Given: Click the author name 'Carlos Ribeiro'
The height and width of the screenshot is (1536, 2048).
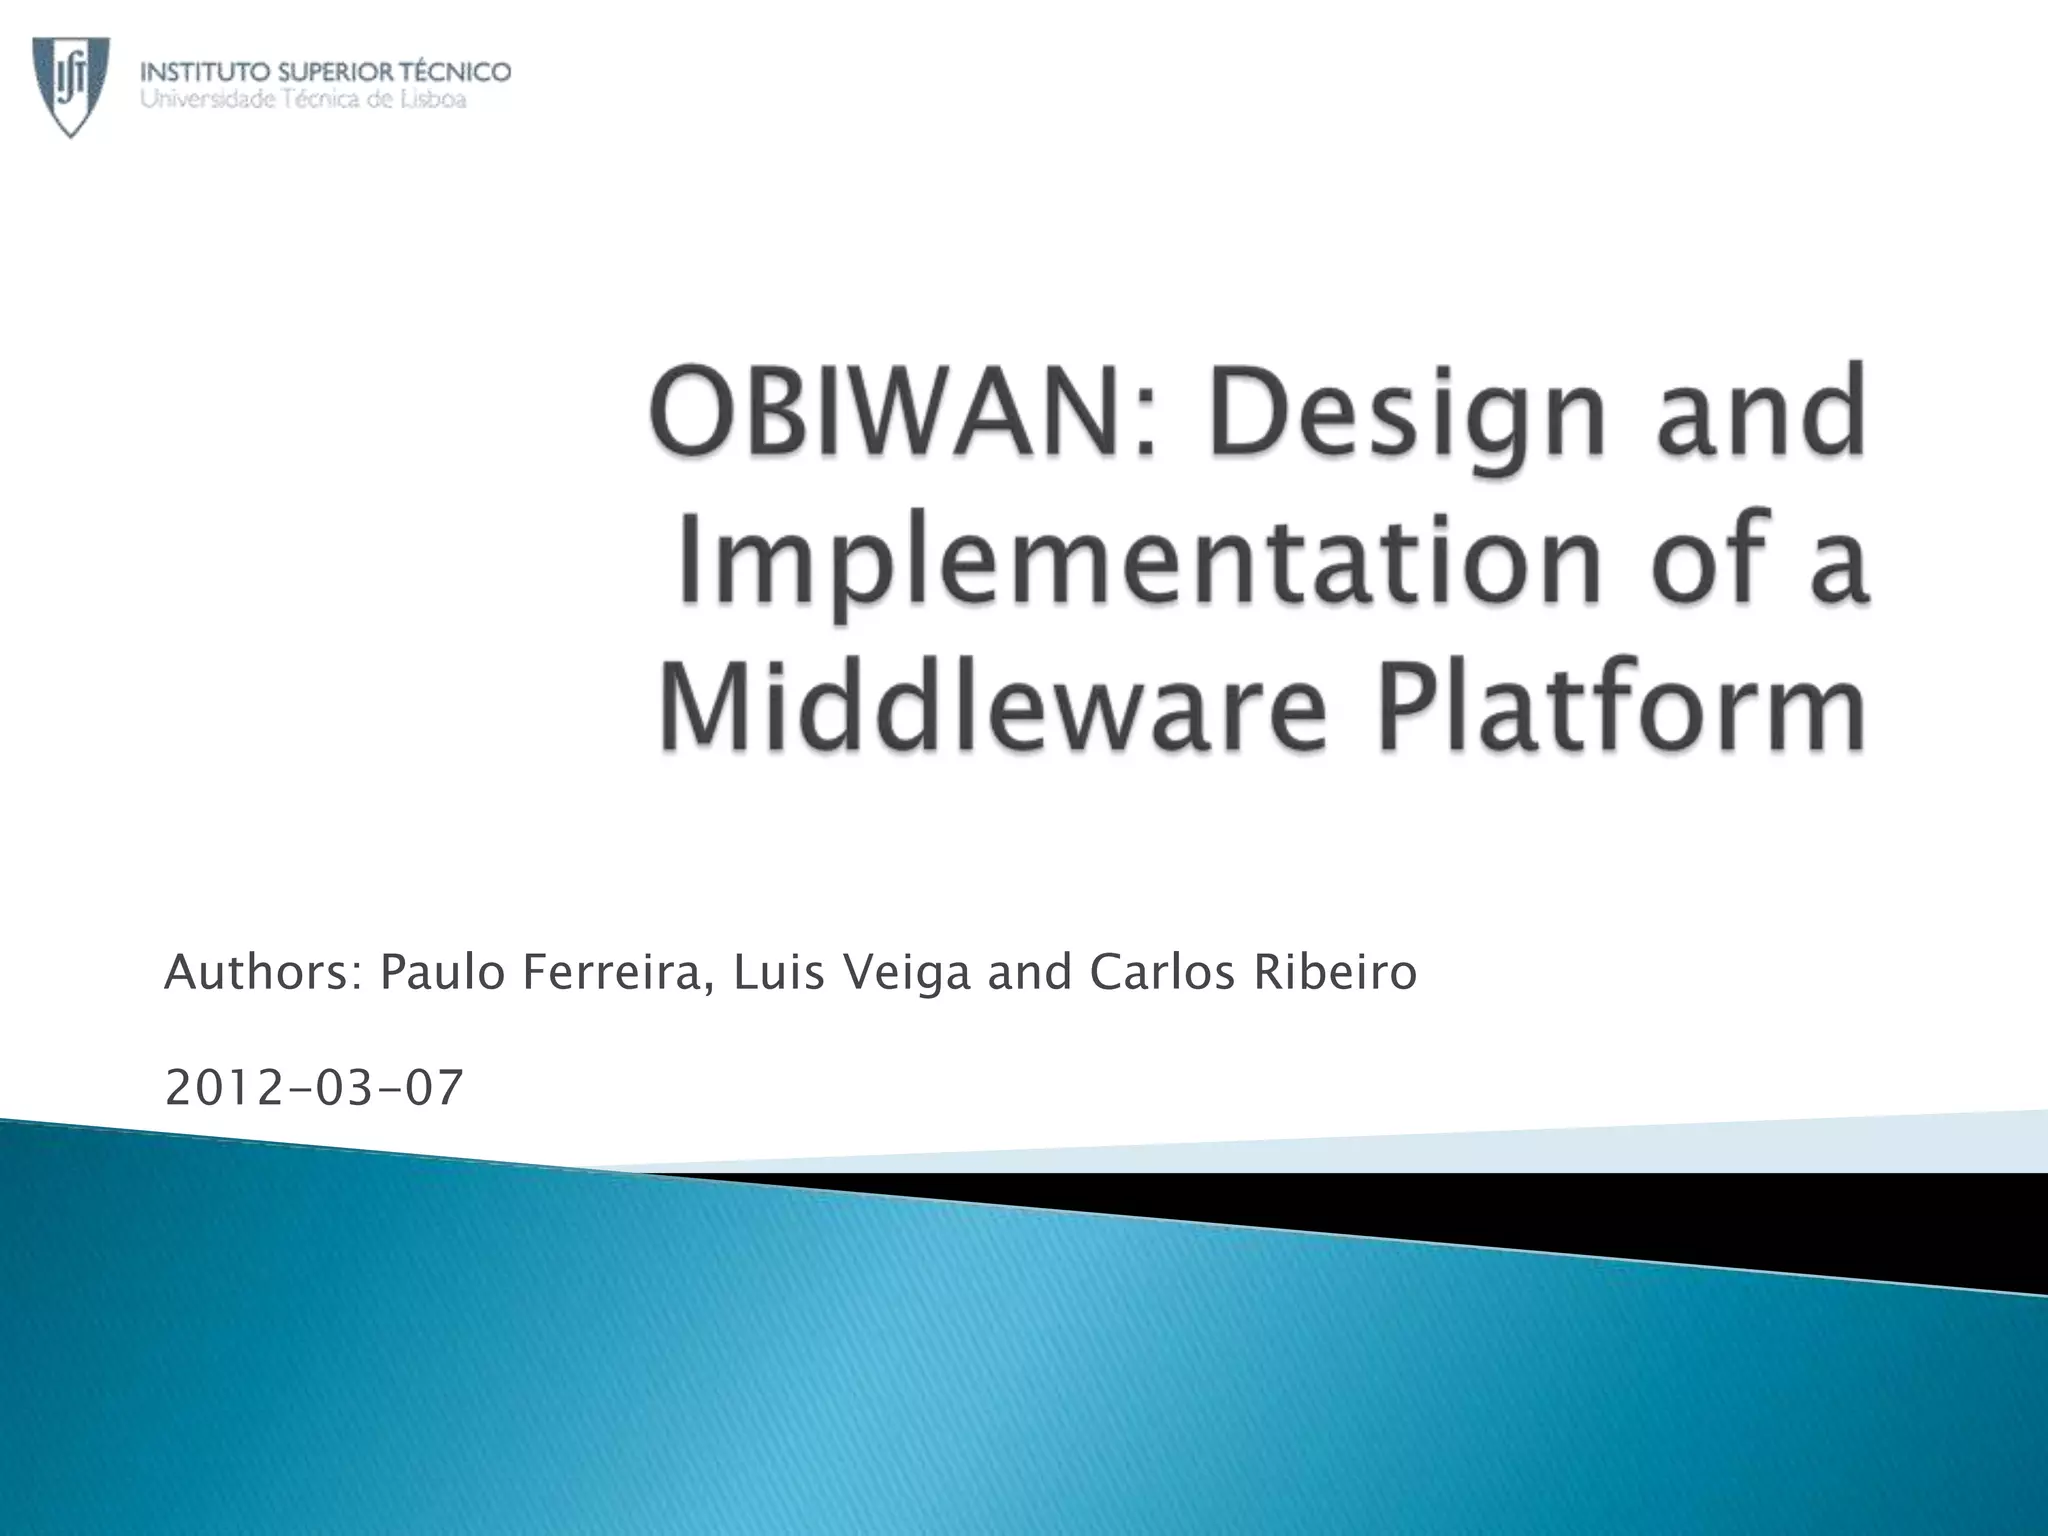Looking at the screenshot, I should [x=1252, y=972].
